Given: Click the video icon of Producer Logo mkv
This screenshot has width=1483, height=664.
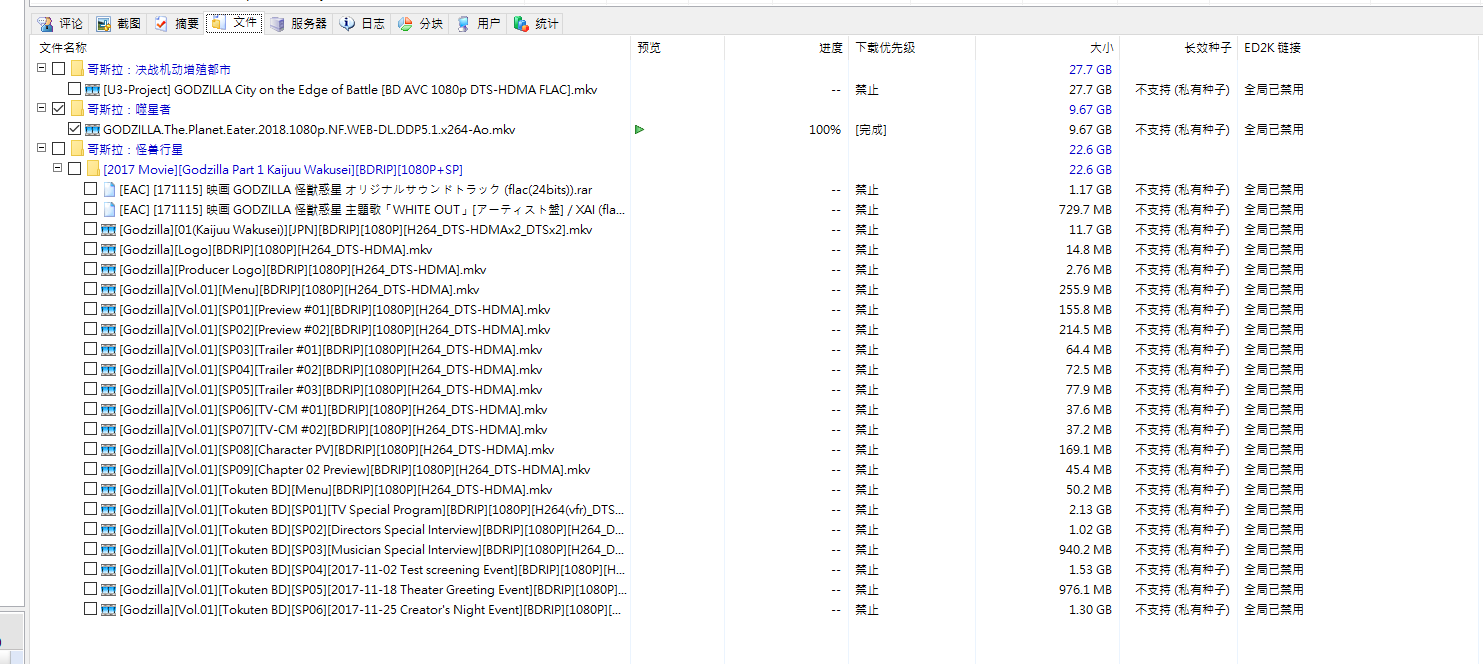Looking at the screenshot, I should pyautogui.click(x=108, y=270).
